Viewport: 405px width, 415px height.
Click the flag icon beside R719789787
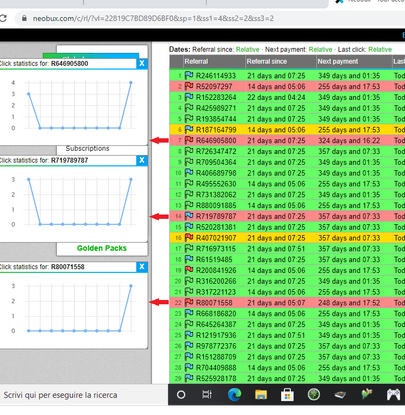click(189, 216)
